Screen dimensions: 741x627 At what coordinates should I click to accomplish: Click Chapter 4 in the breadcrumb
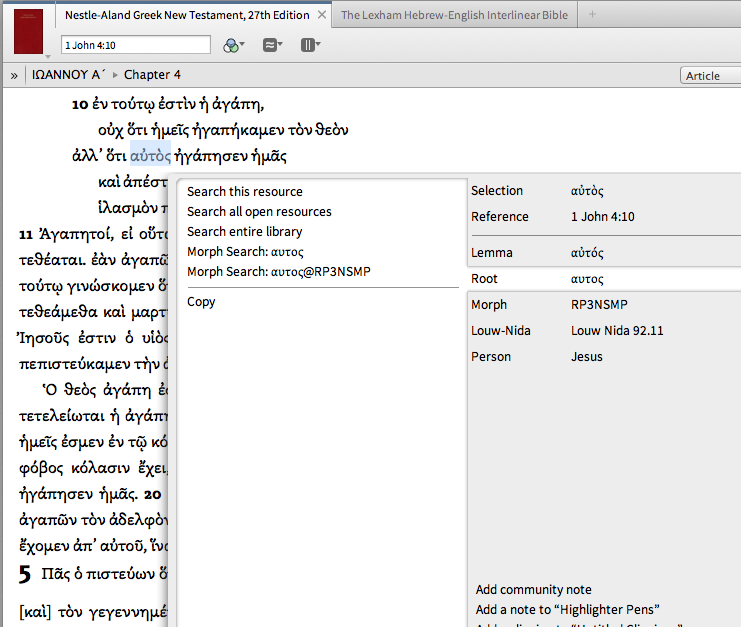tap(152, 75)
